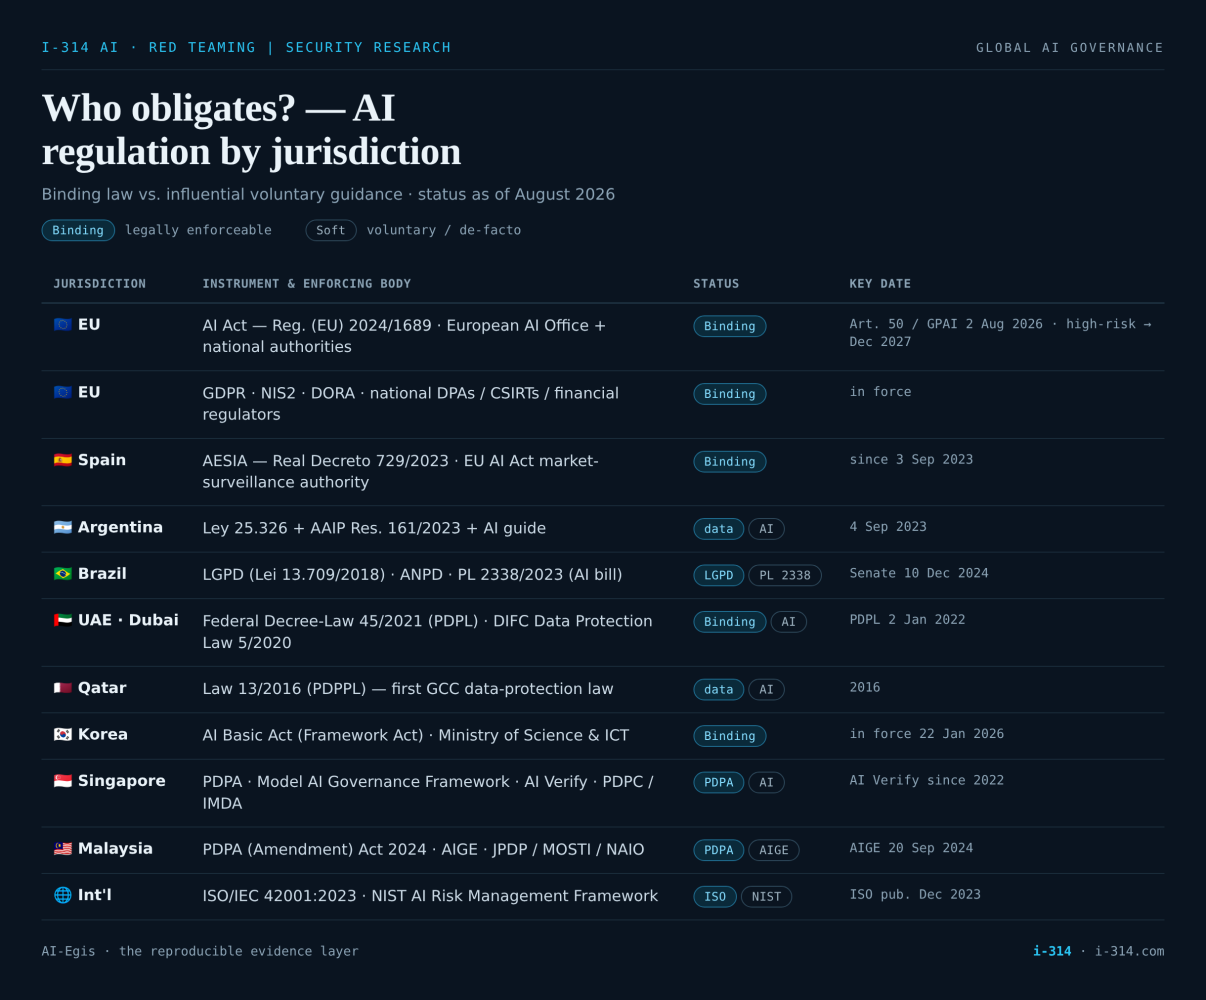Click the EU flag in the AI Act row
This screenshot has width=1206, height=1000.
[x=63, y=325]
